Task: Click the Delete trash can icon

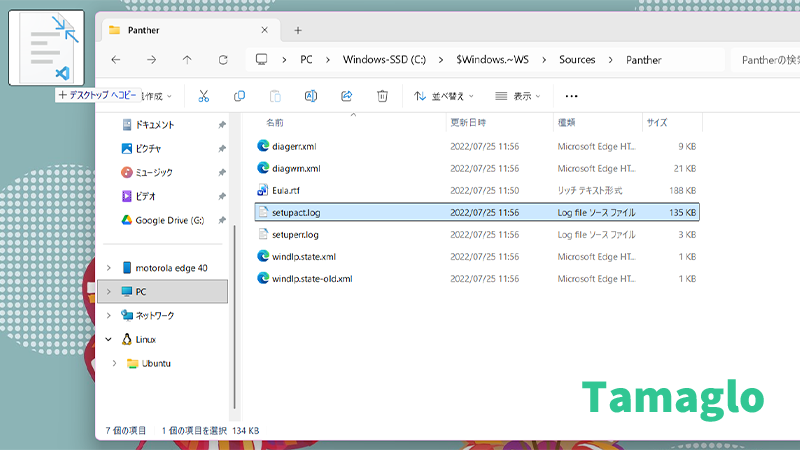Action: [x=382, y=96]
